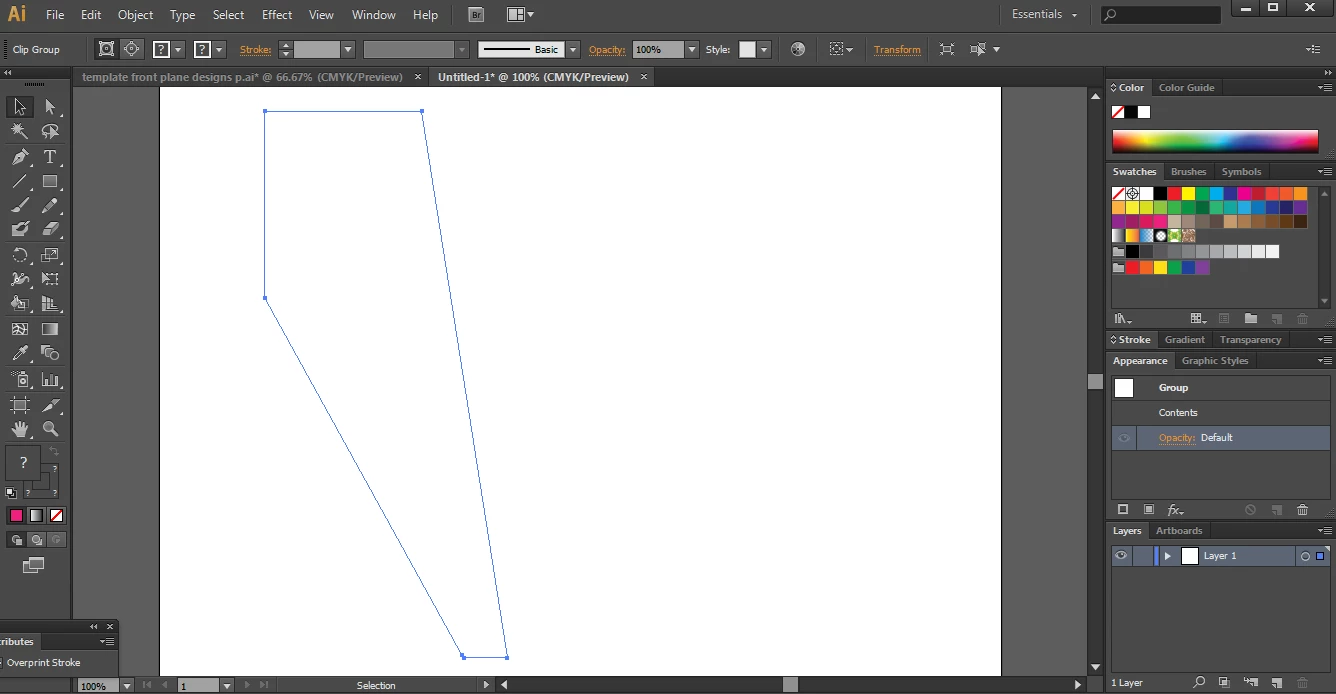Viewport: 1336px width, 694px height.
Task: Select the Eraser tool
Action: pos(50,230)
